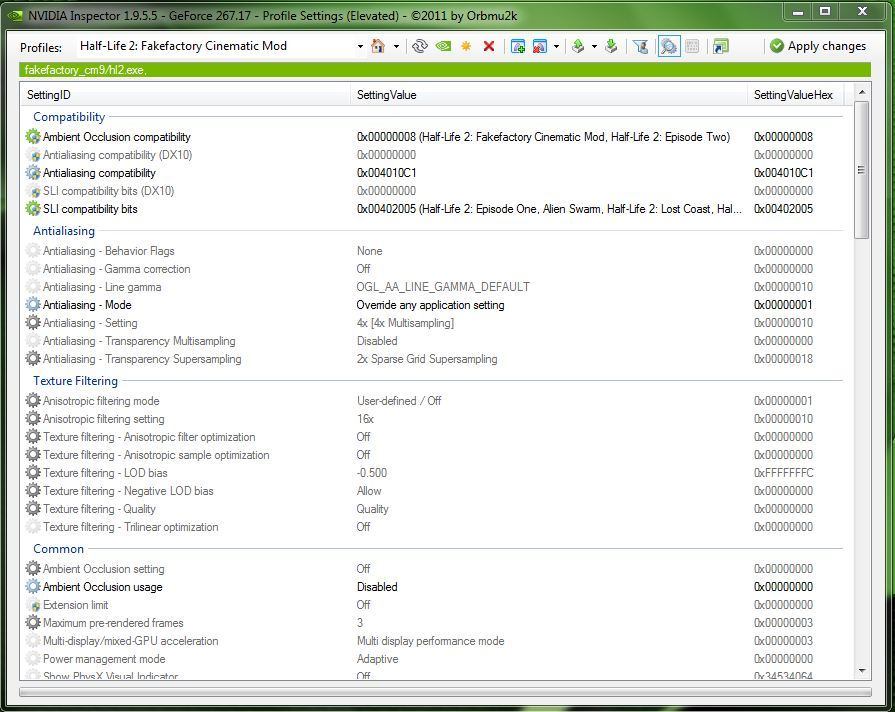Select 'Power management mode' row
Image resolution: width=895 pixels, height=712 pixels.
432,658
